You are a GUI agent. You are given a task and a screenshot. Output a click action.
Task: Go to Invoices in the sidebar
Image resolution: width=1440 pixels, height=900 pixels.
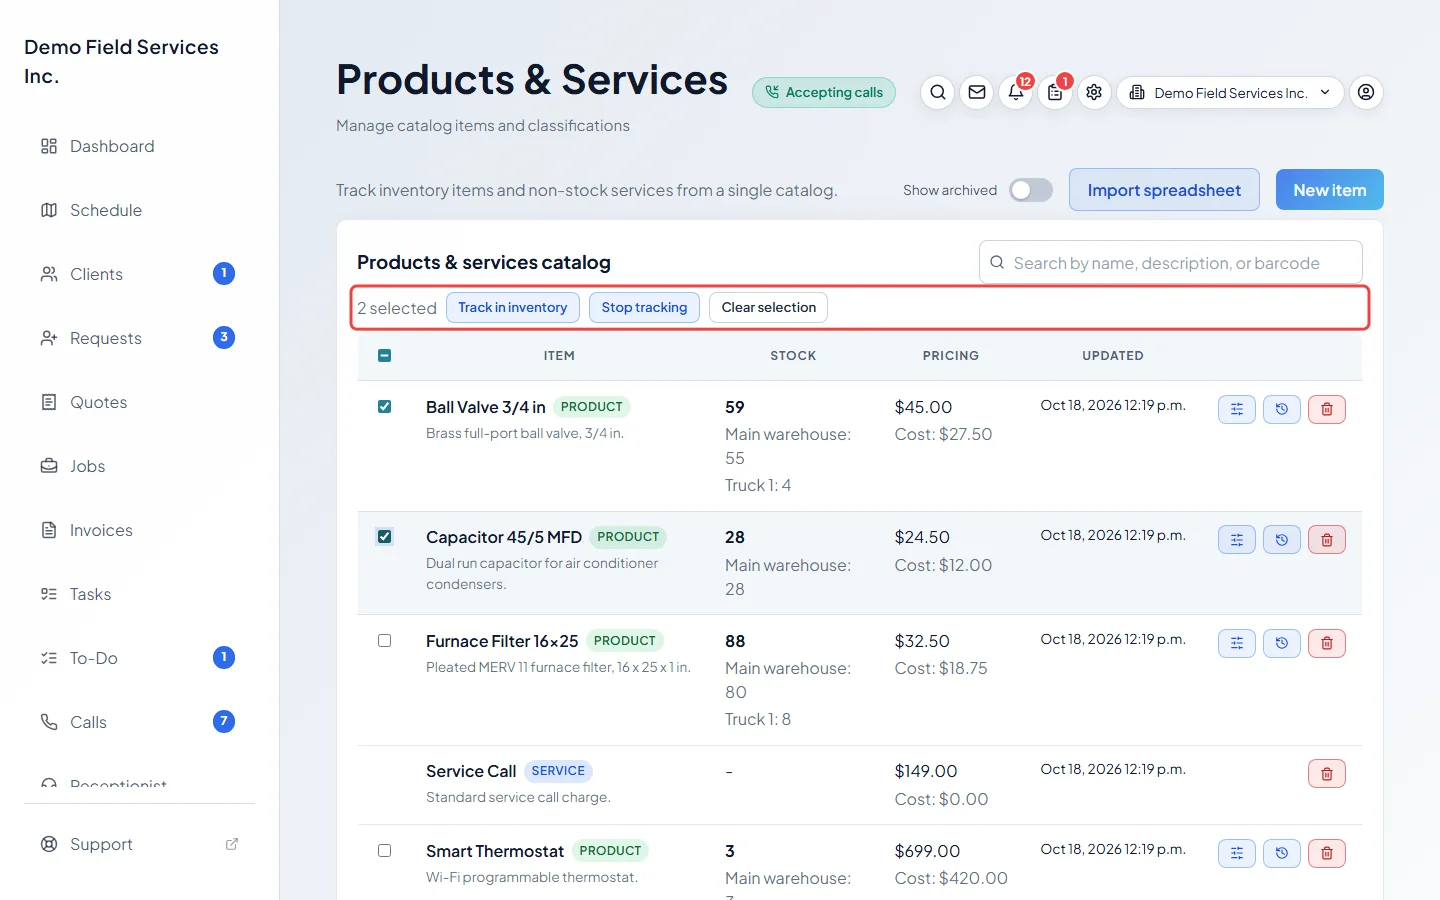click(x=139, y=530)
